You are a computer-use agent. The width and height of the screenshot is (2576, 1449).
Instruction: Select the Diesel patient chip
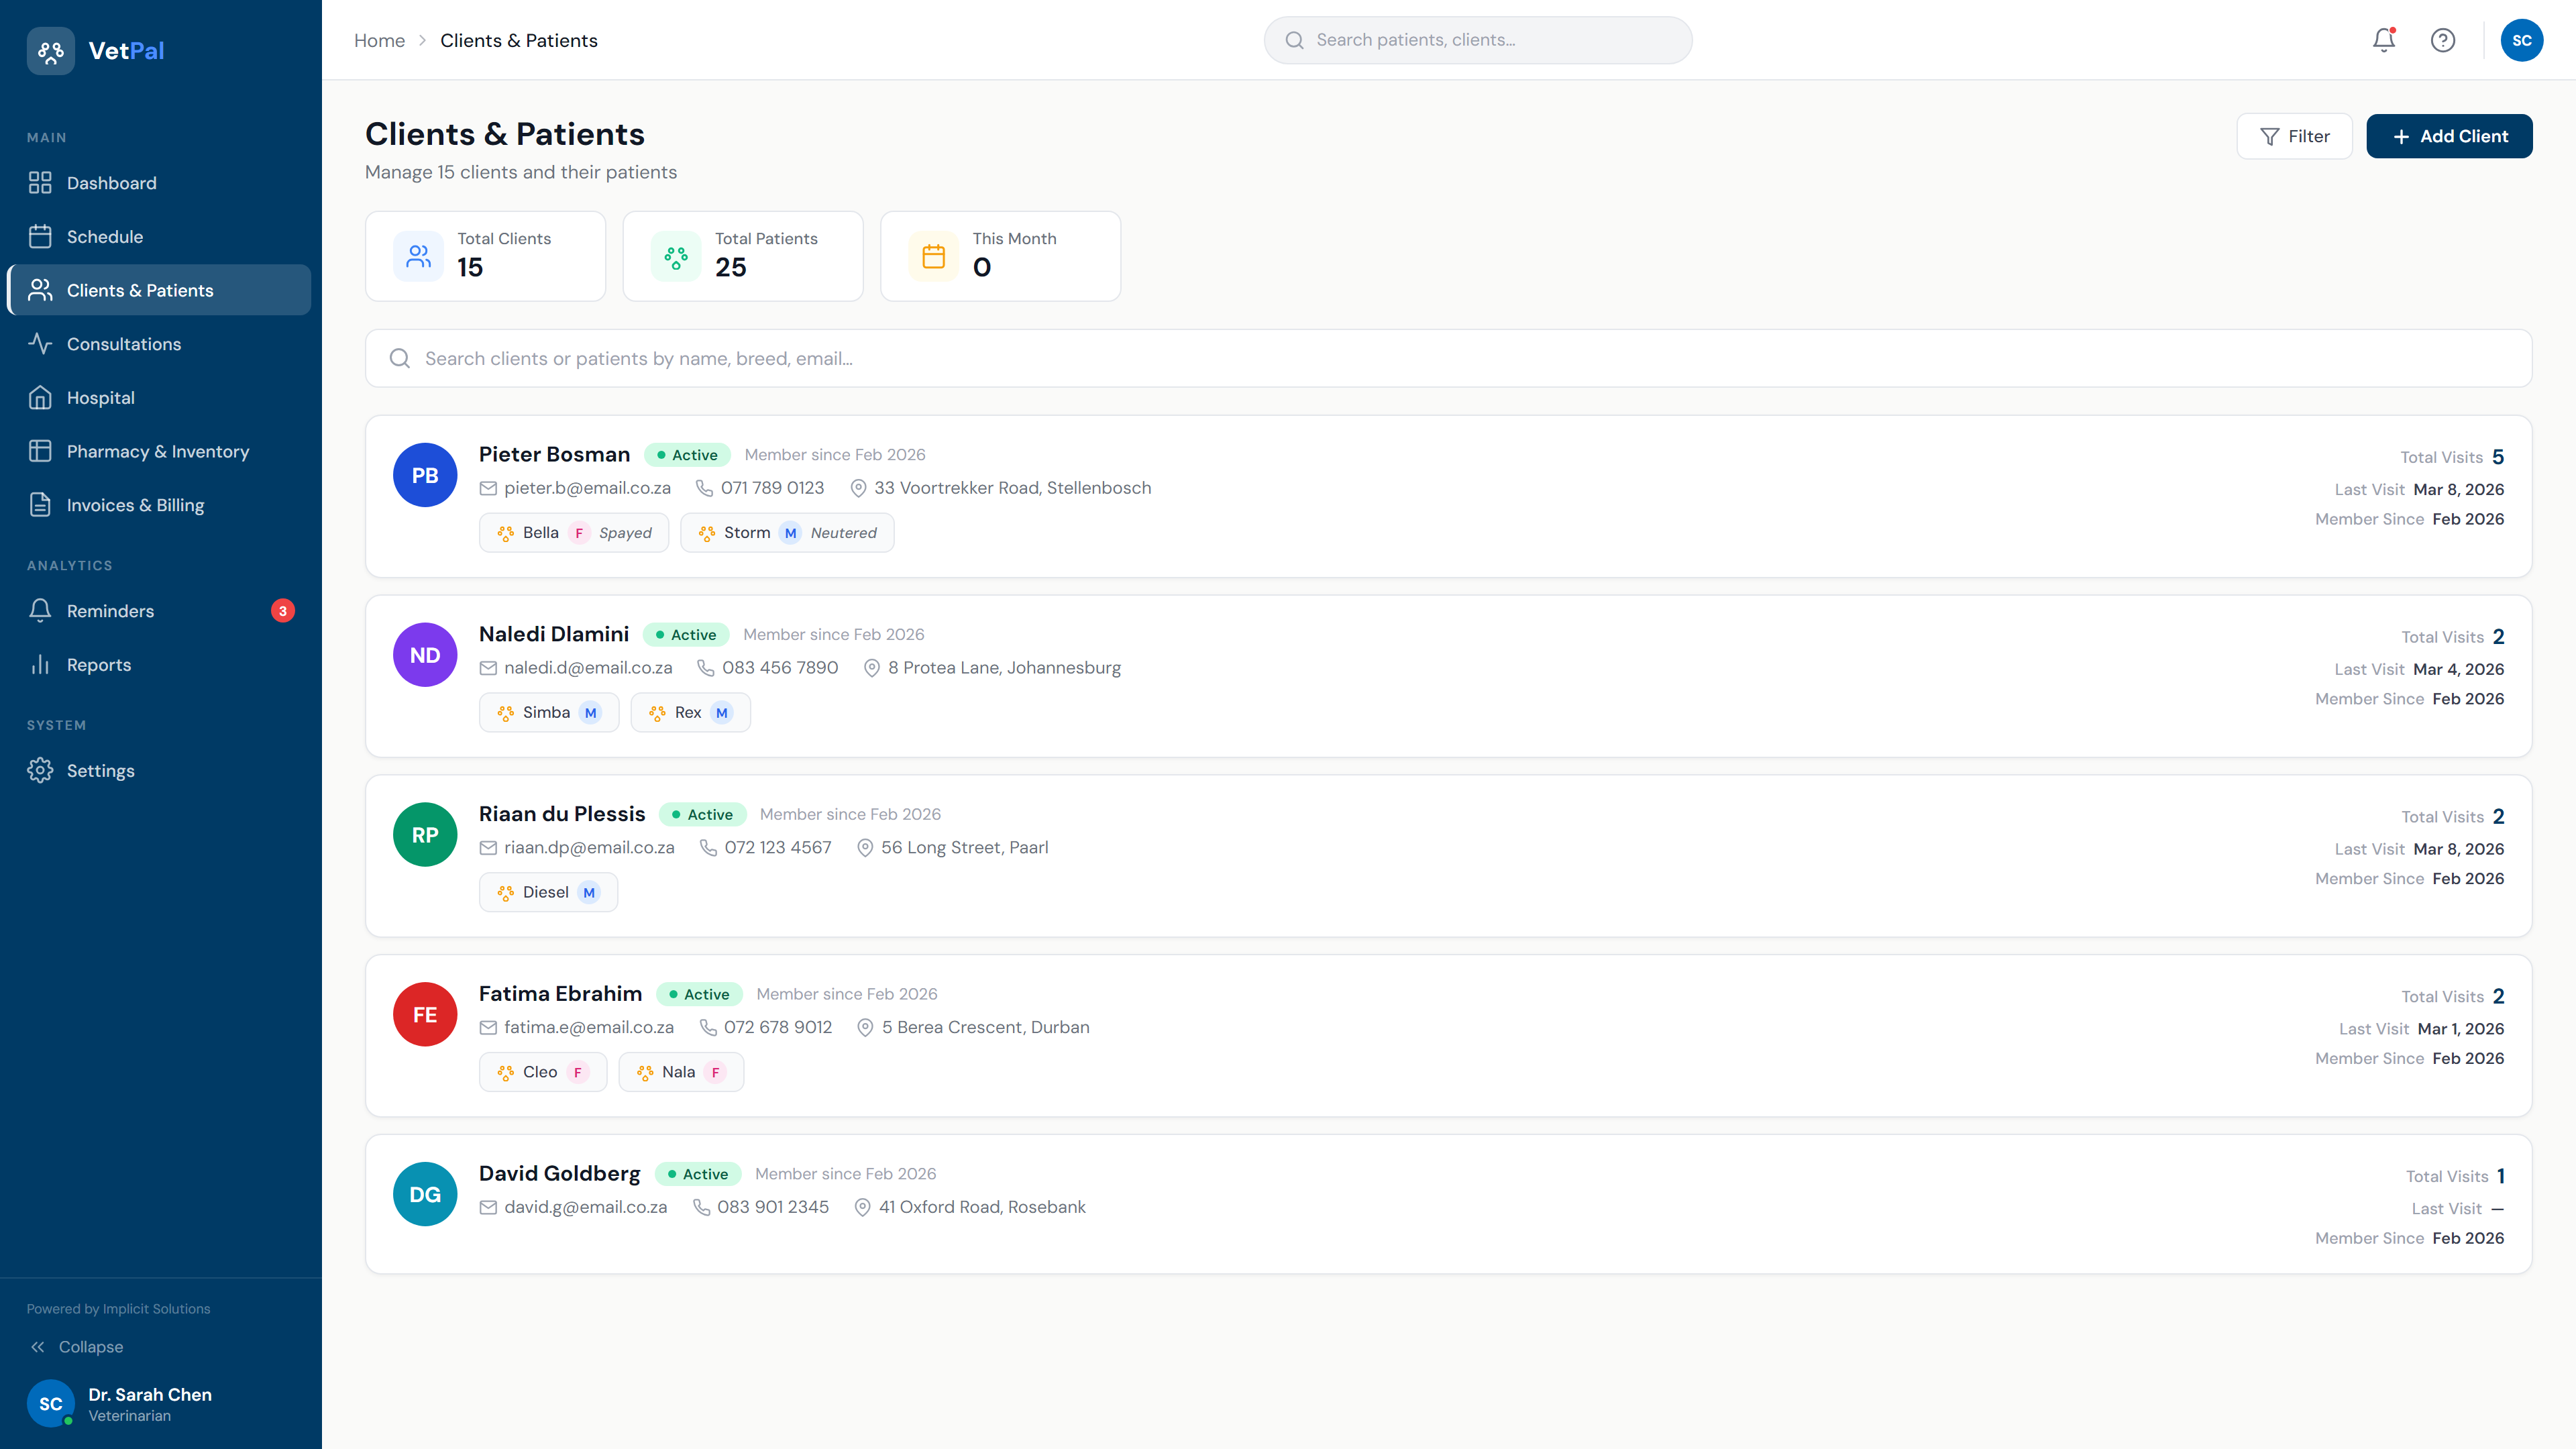[548, 892]
